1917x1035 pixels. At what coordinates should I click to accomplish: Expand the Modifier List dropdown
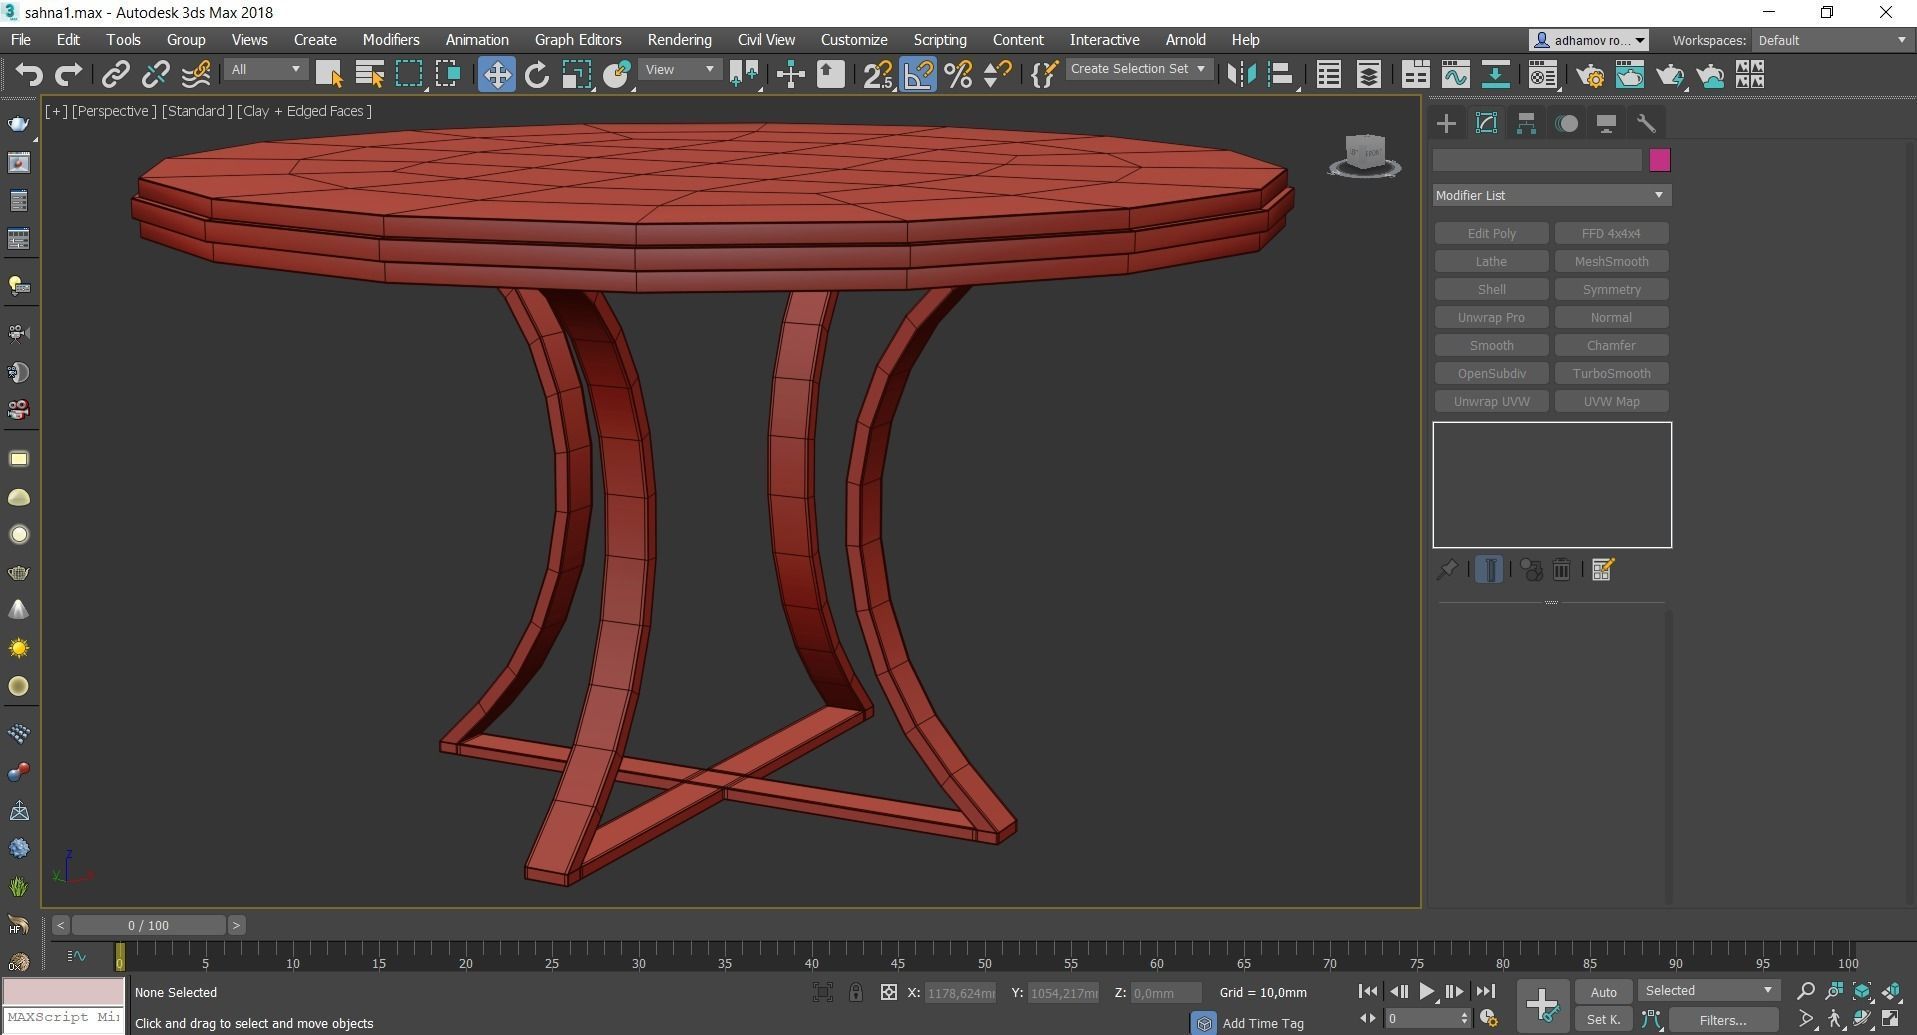pos(1551,195)
